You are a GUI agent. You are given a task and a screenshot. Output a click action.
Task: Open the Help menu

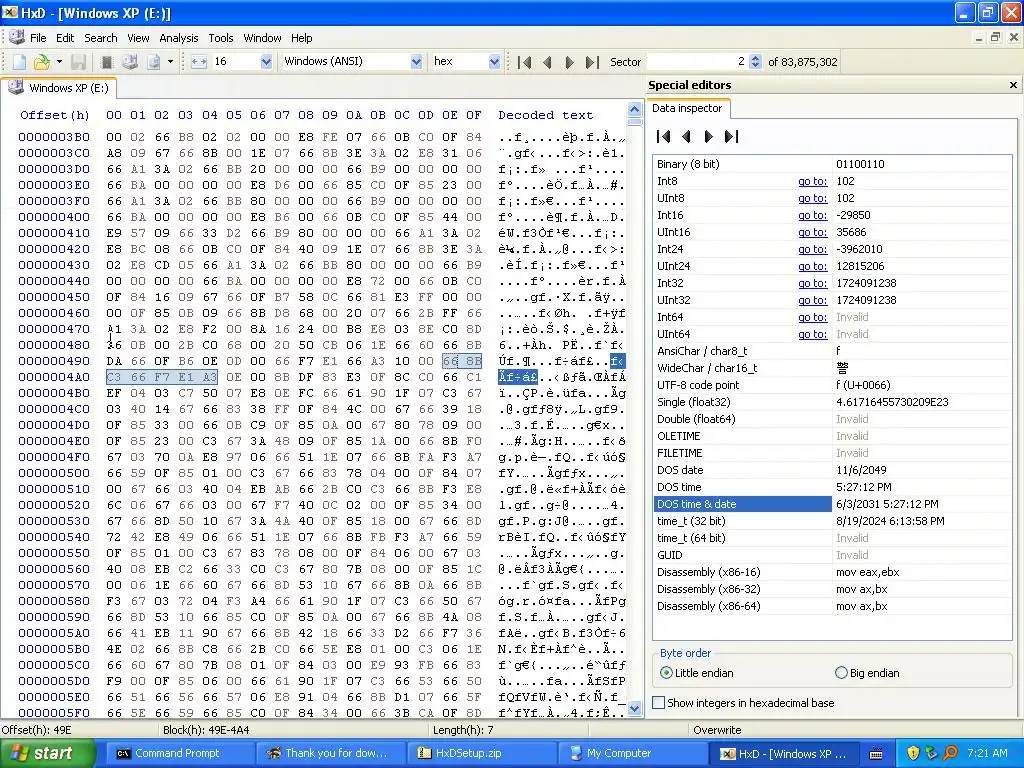click(301, 38)
